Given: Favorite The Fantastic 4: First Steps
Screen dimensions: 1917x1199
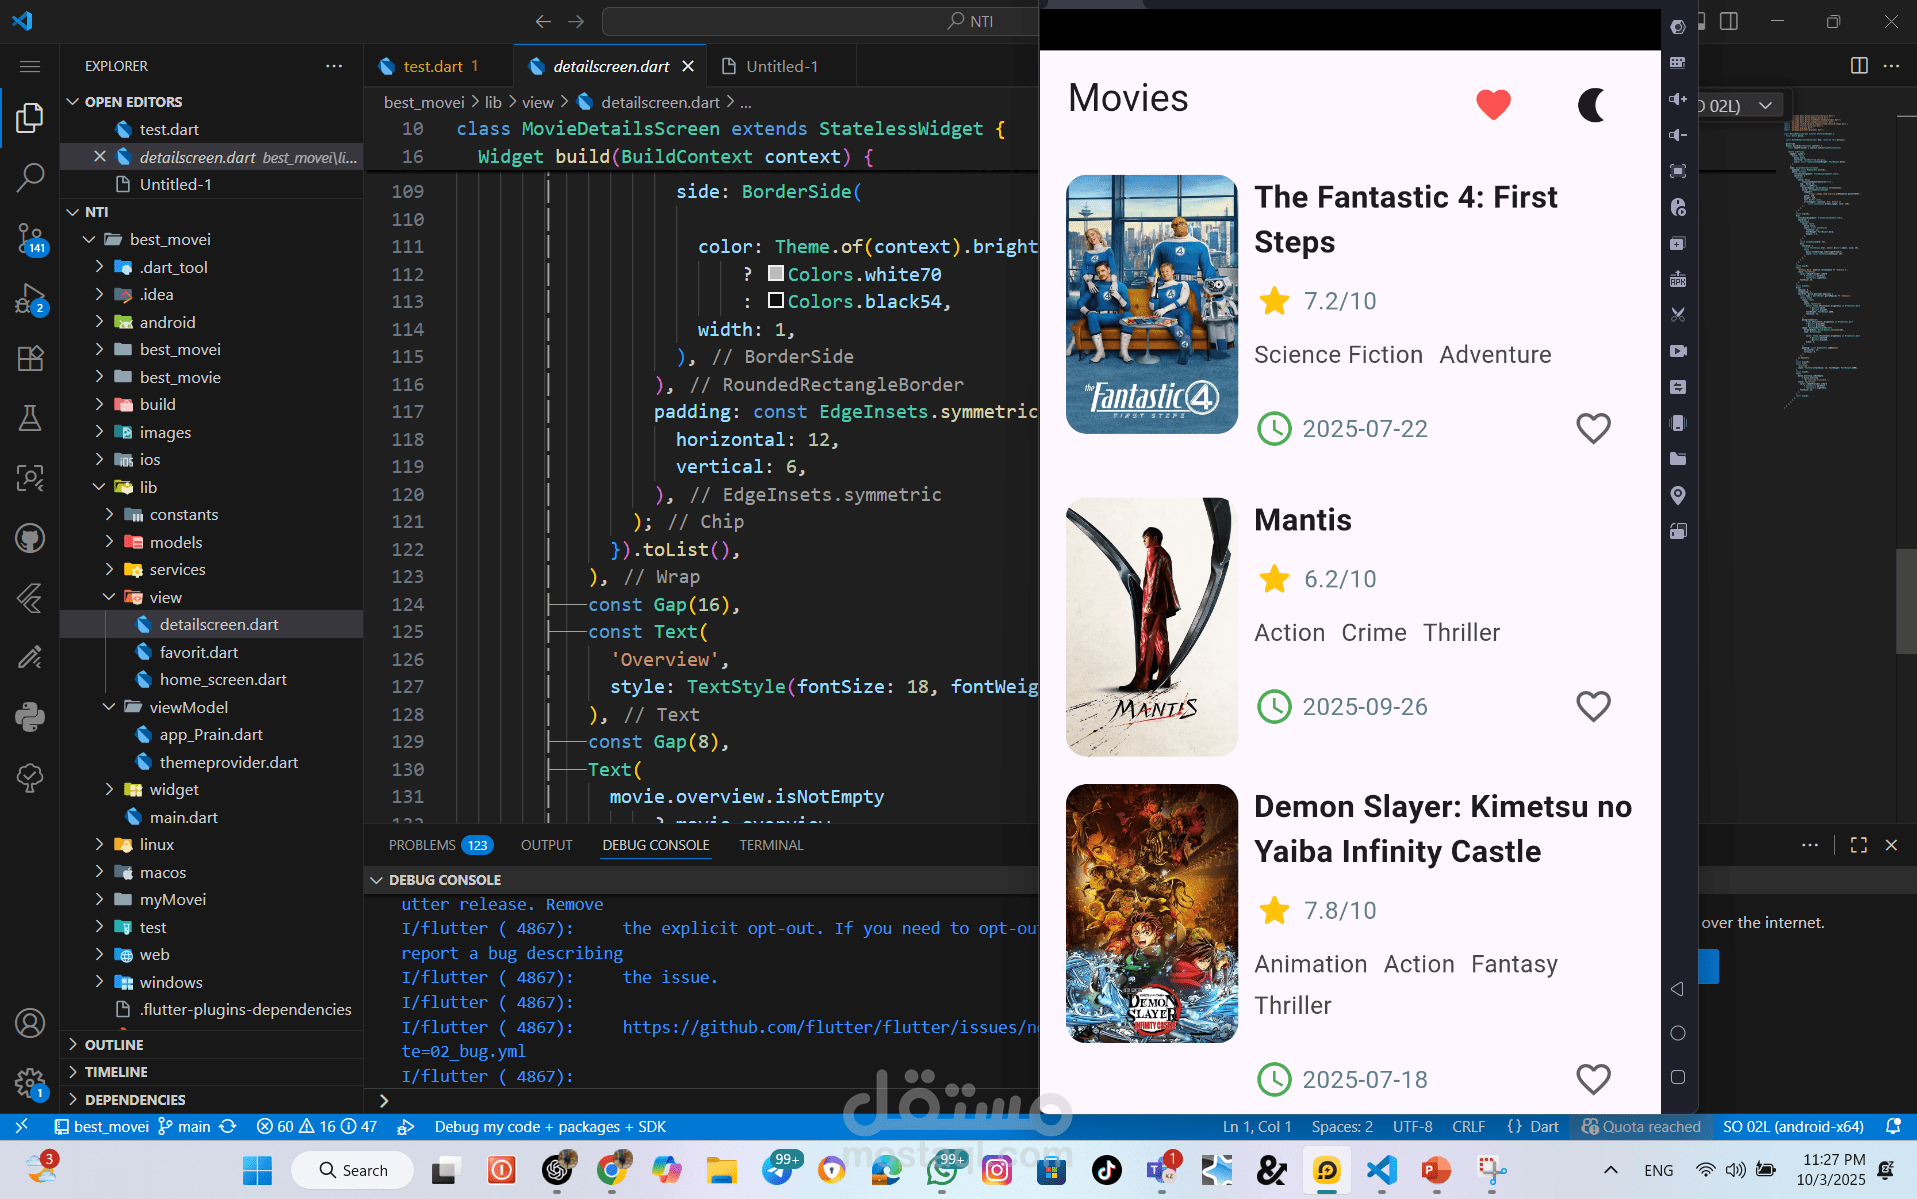Looking at the screenshot, I should 1593,428.
